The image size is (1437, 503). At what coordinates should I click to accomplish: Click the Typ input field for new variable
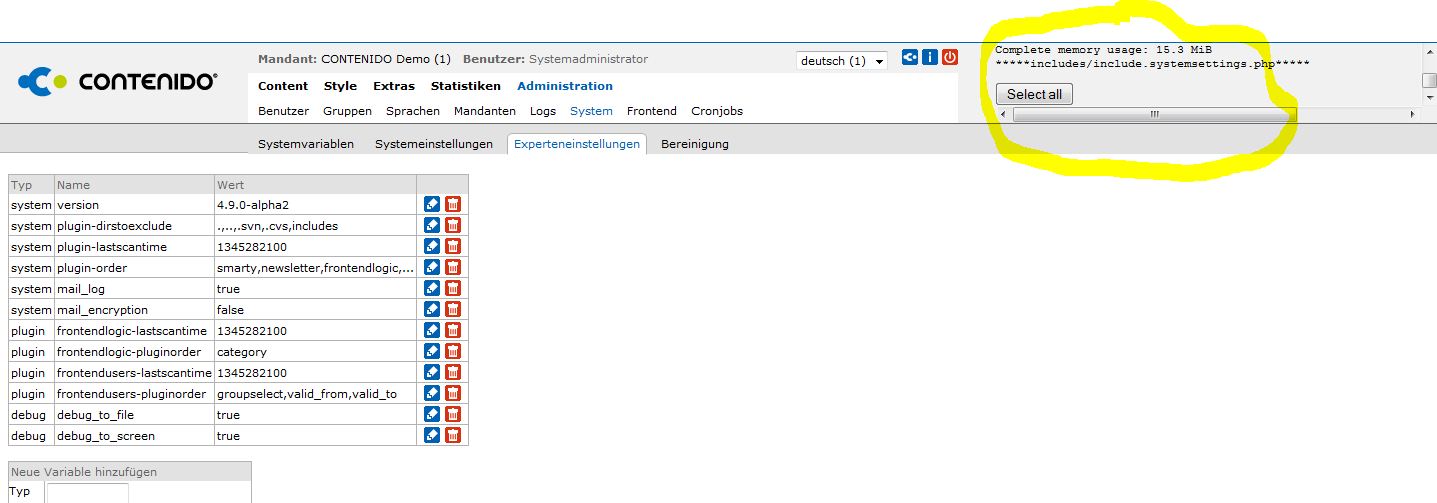point(88,492)
